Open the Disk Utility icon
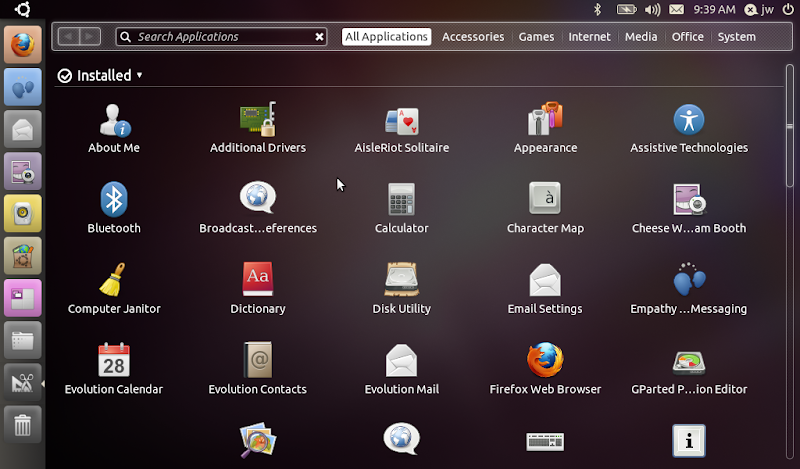Image resolution: width=800 pixels, height=469 pixels. click(401, 281)
